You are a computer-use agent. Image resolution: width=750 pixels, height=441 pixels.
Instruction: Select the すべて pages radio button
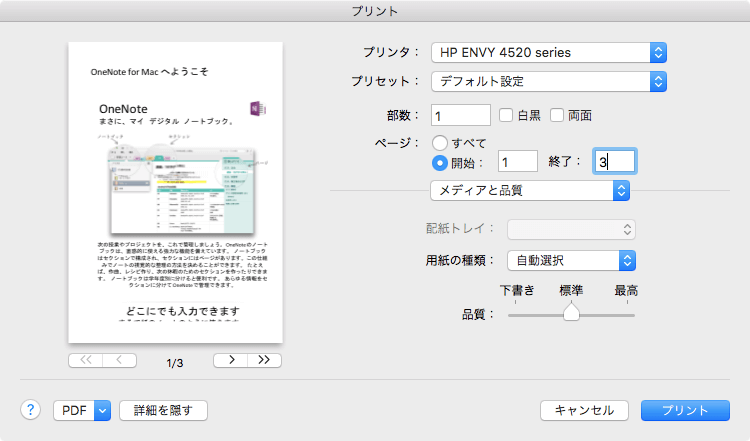[440, 143]
